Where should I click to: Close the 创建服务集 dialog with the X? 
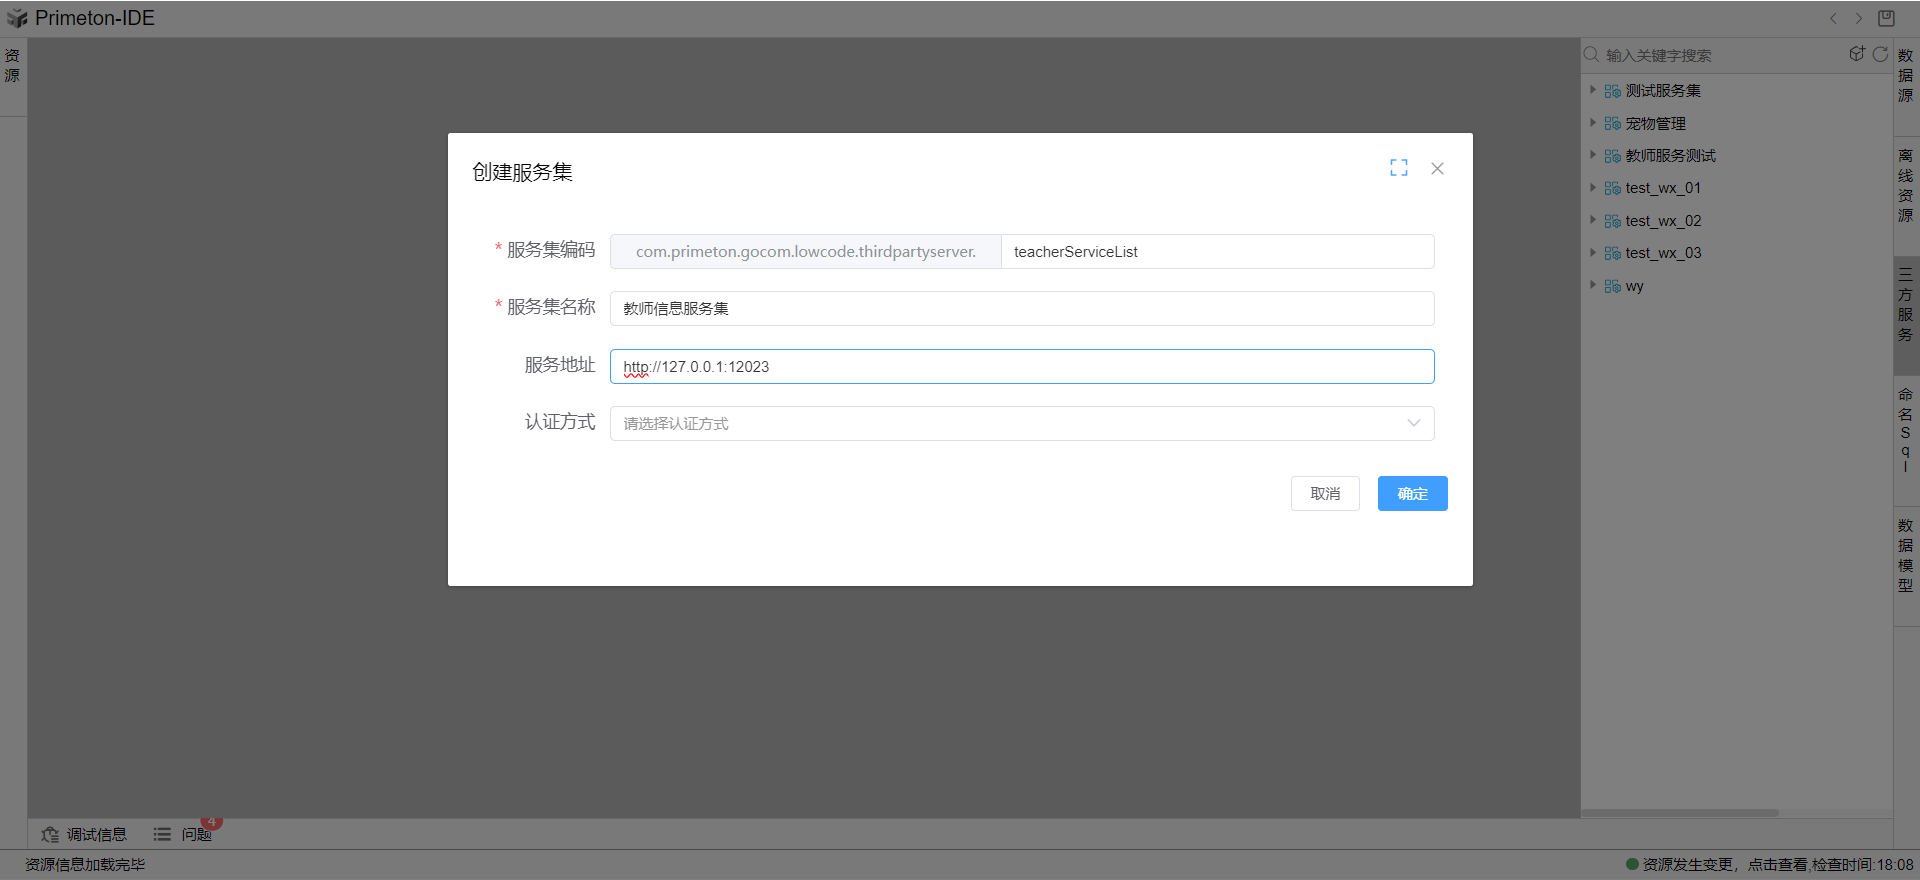1437,168
